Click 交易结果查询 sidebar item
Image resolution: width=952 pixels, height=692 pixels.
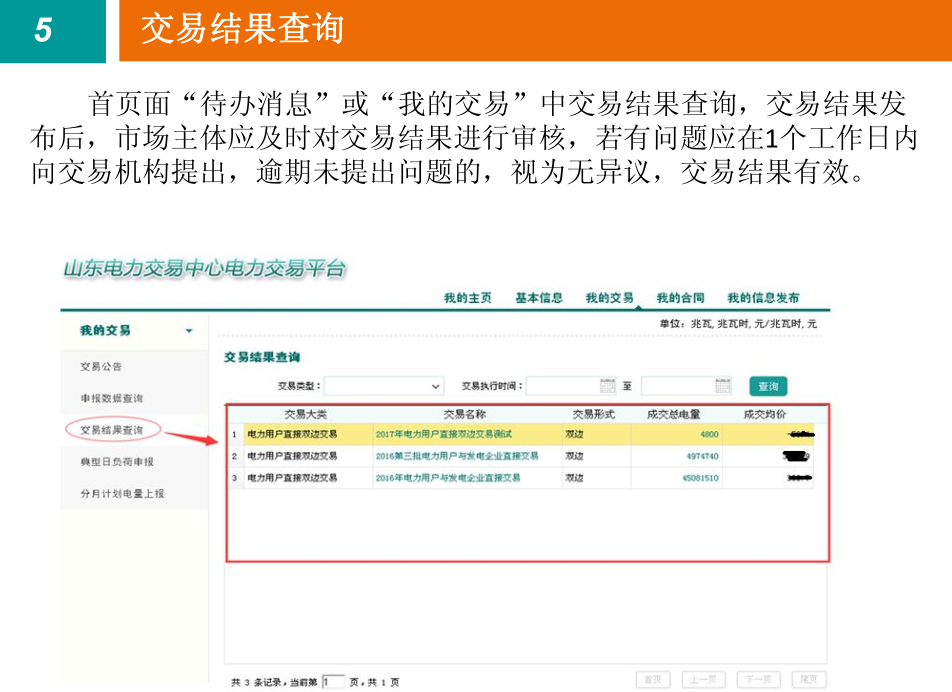tap(111, 430)
